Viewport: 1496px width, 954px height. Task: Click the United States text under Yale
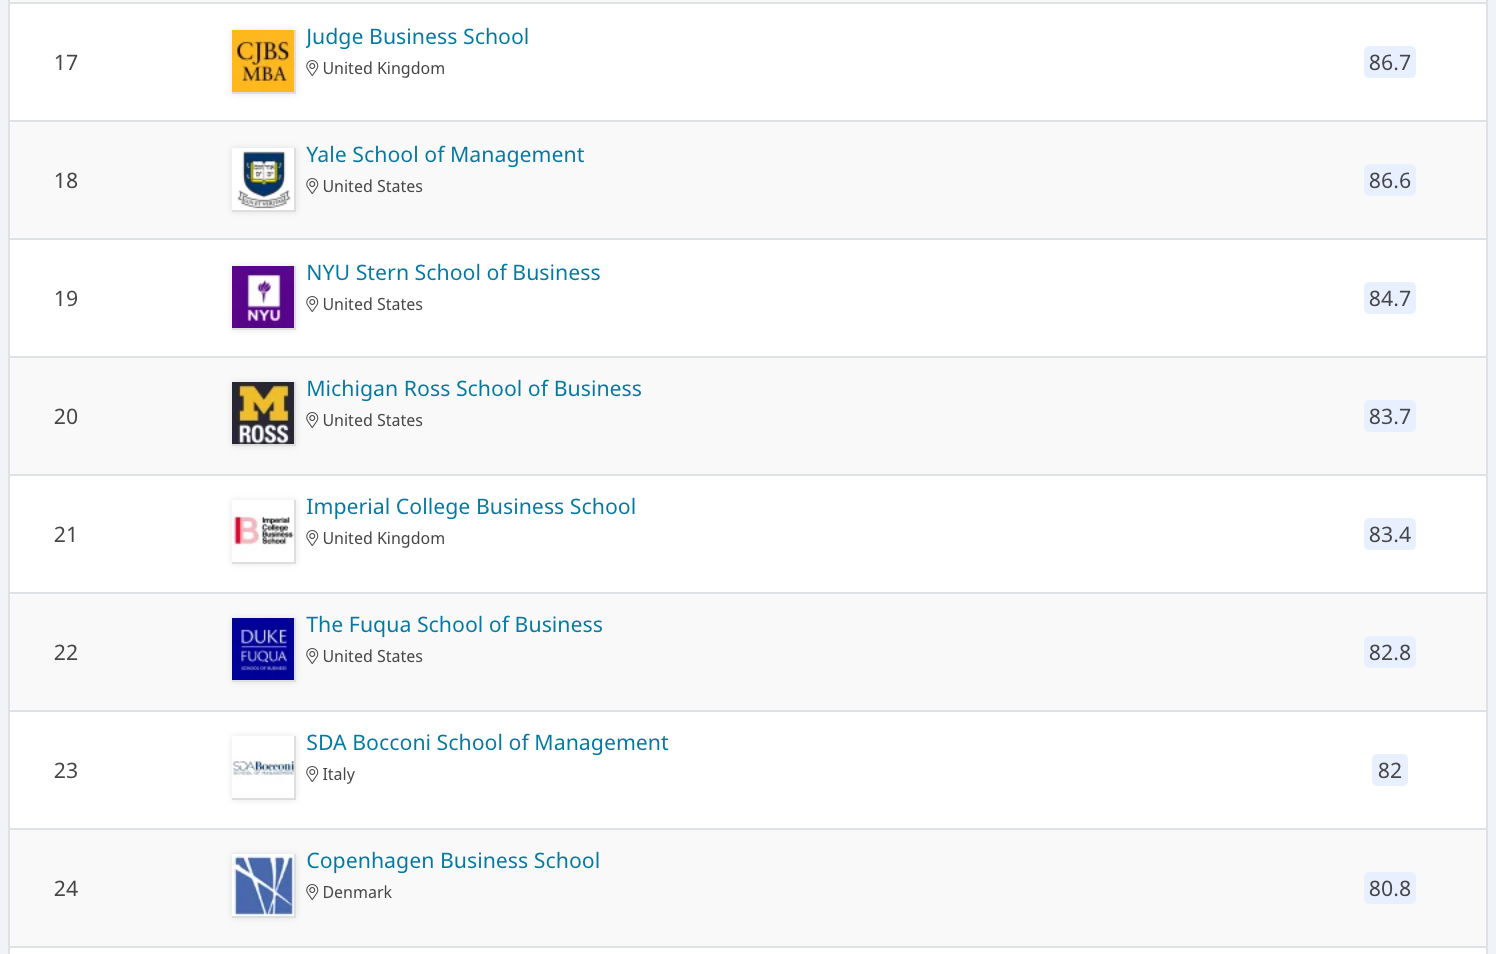(x=373, y=186)
